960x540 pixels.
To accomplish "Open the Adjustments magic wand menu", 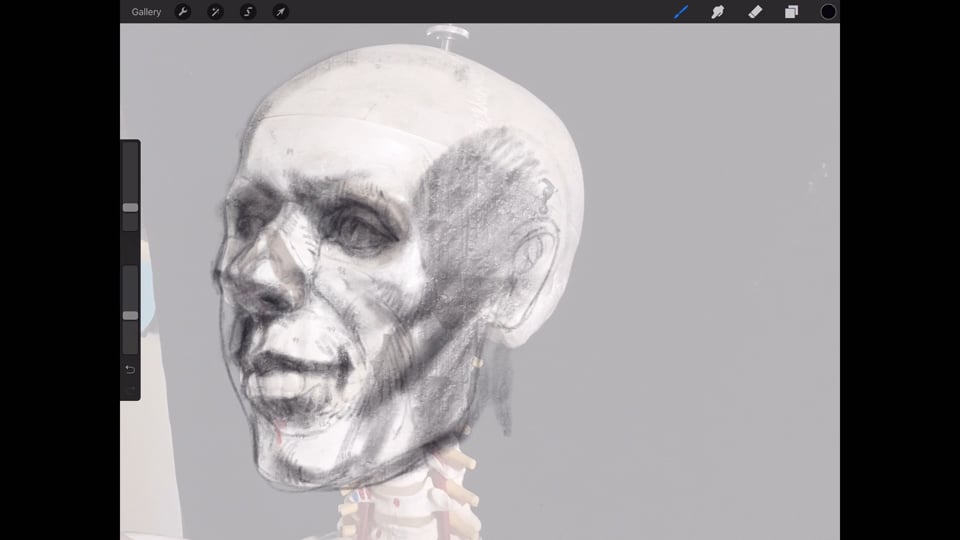I will (x=215, y=12).
